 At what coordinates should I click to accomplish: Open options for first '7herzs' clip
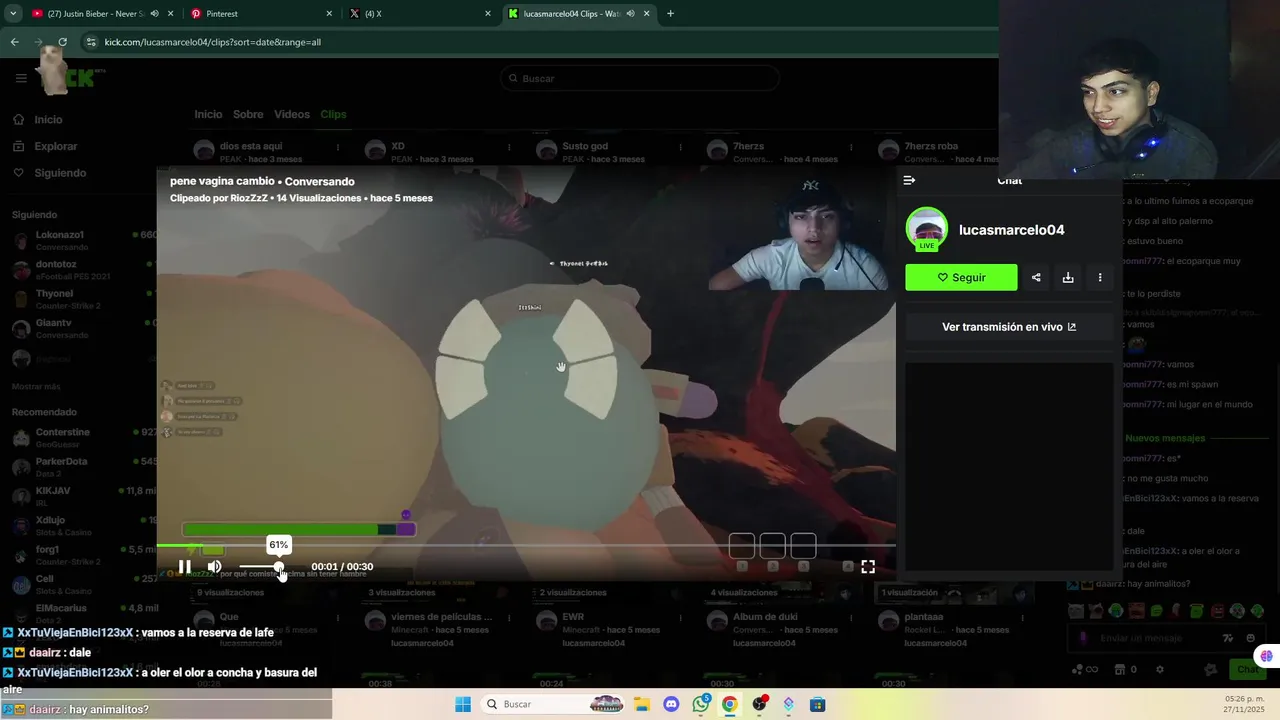point(852,147)
